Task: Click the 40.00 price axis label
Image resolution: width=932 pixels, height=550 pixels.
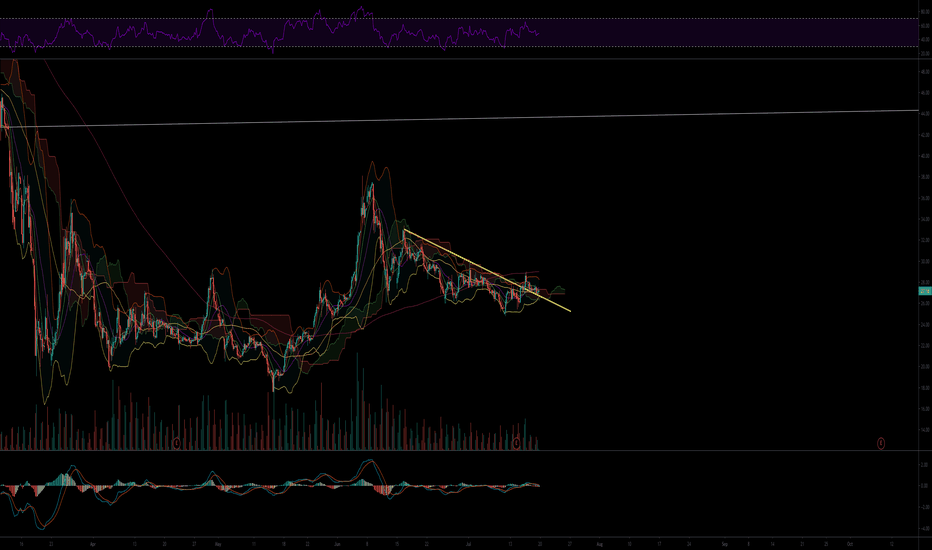Action: pyautogui.click(x=925, y=156)
